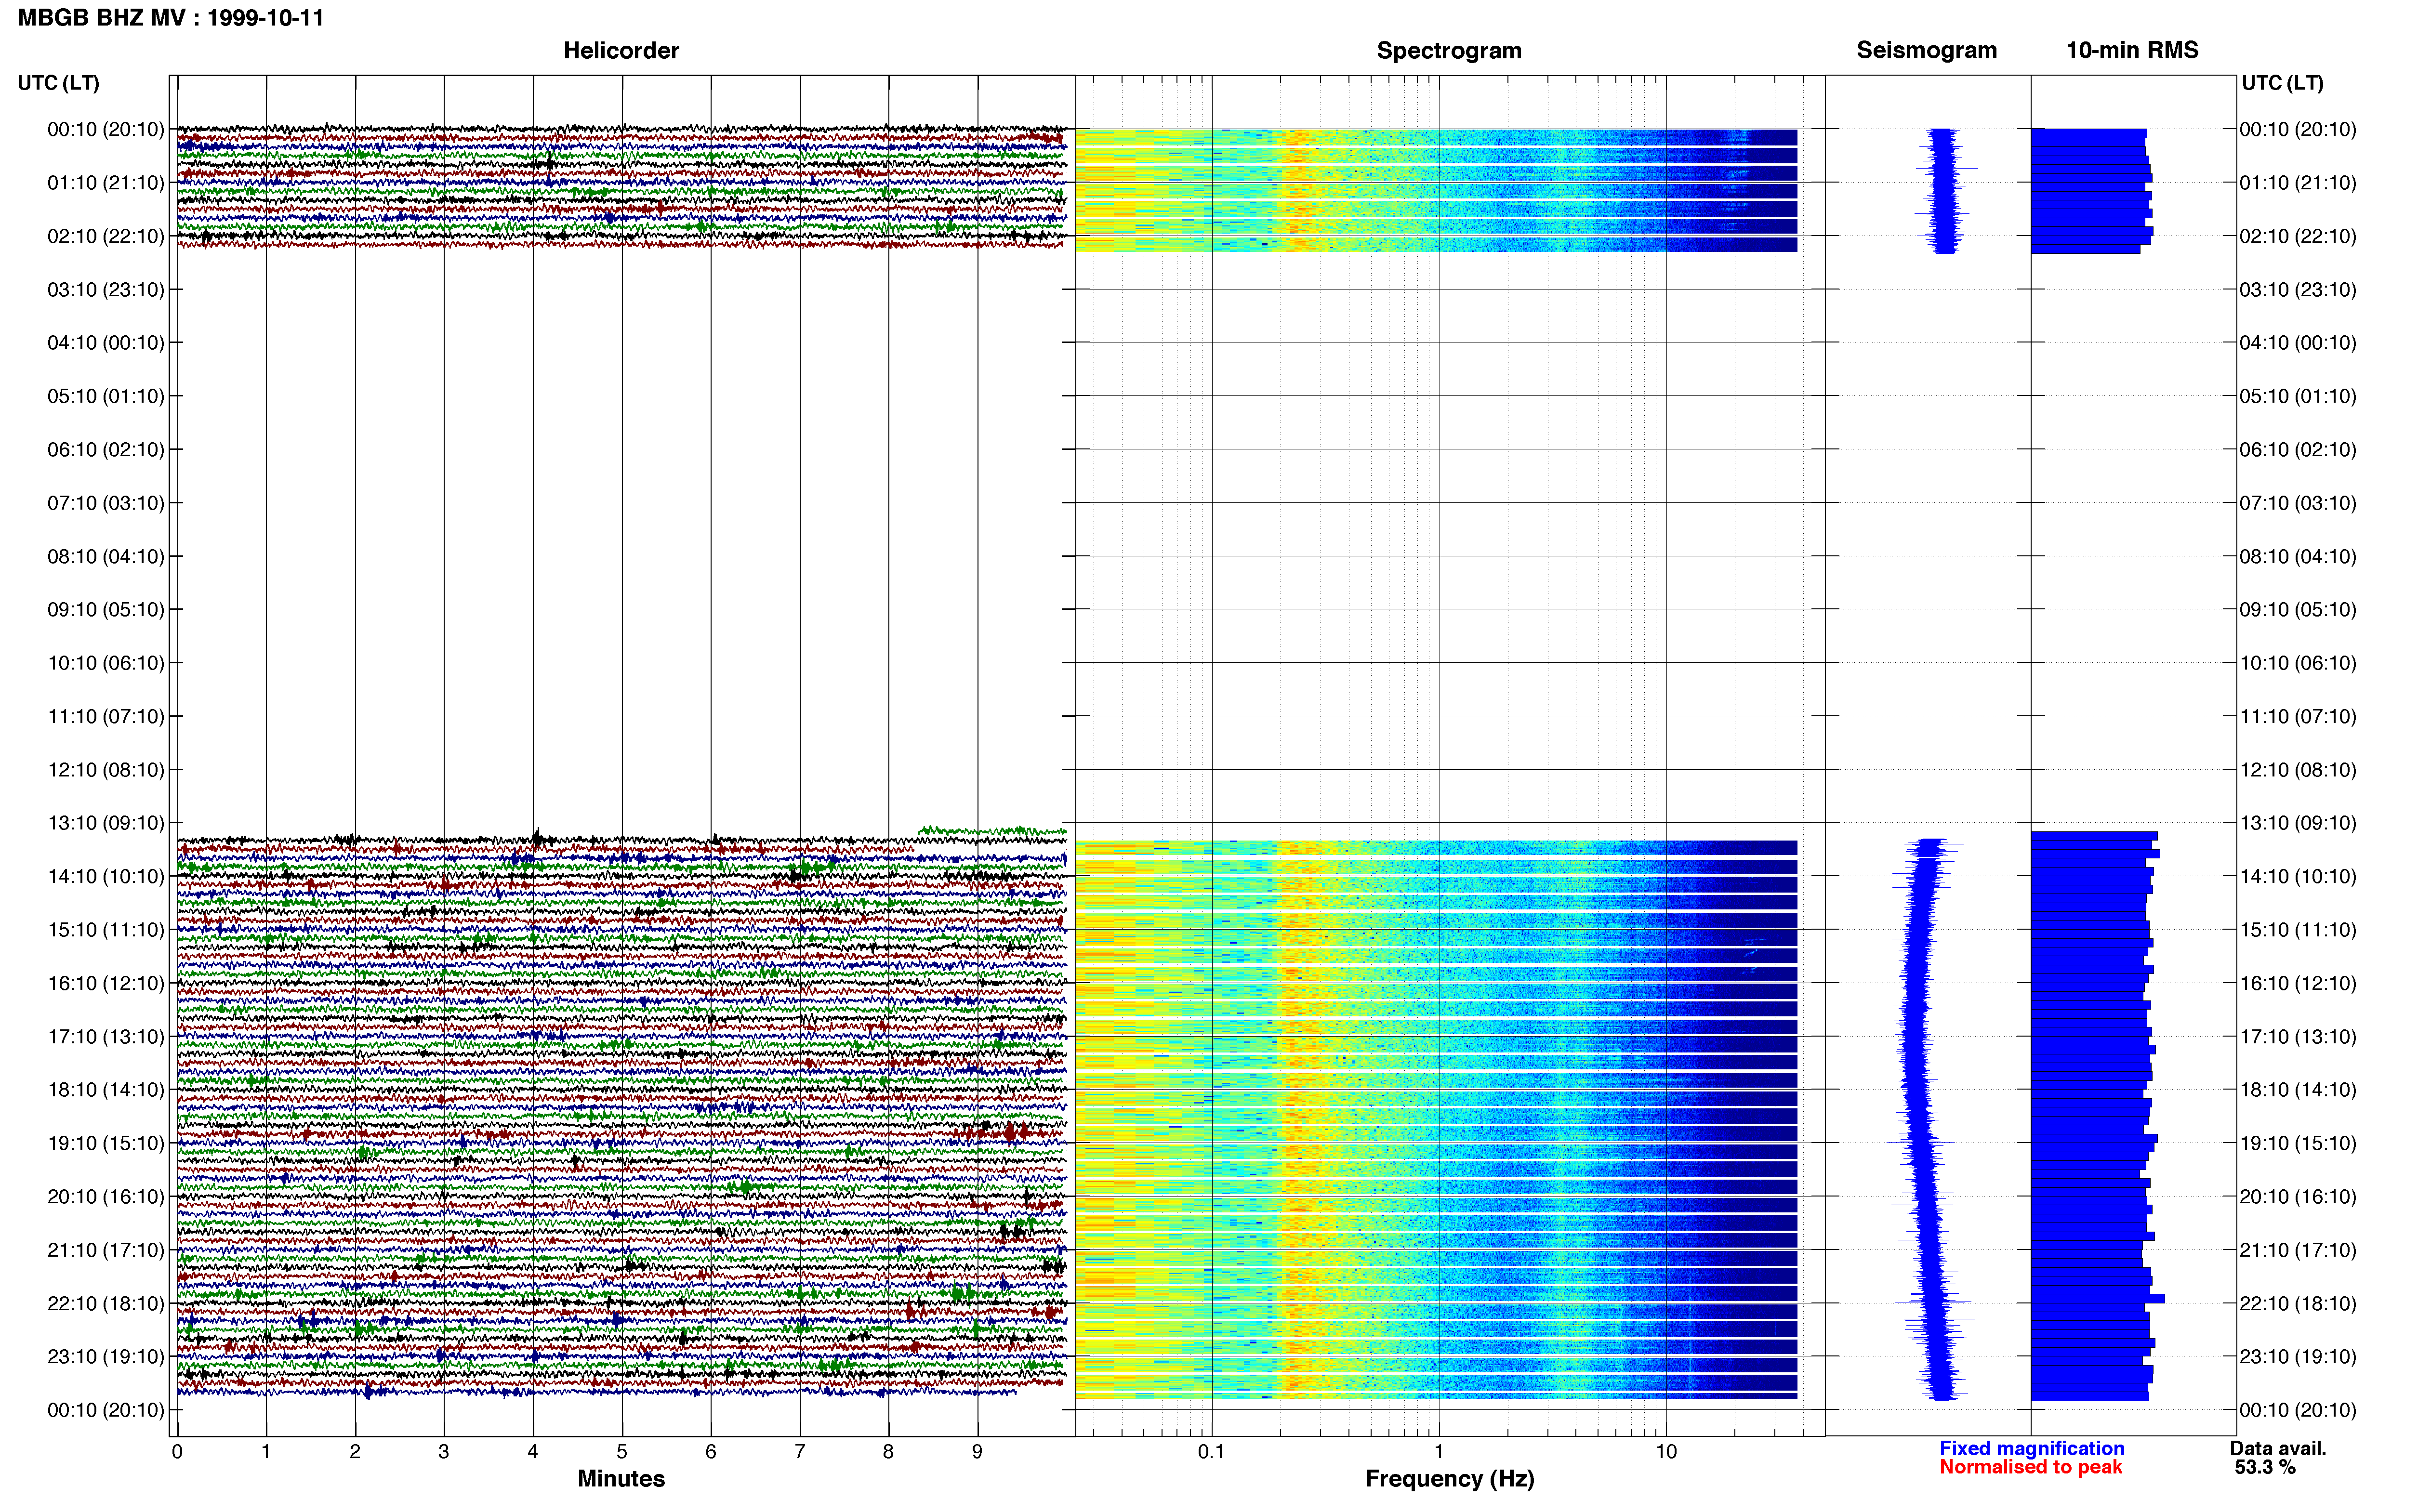Click the left 'UTC (LT)' axis label
Image resolution: width=2418 pixels, height=1512 pixels.
(59, 83)
